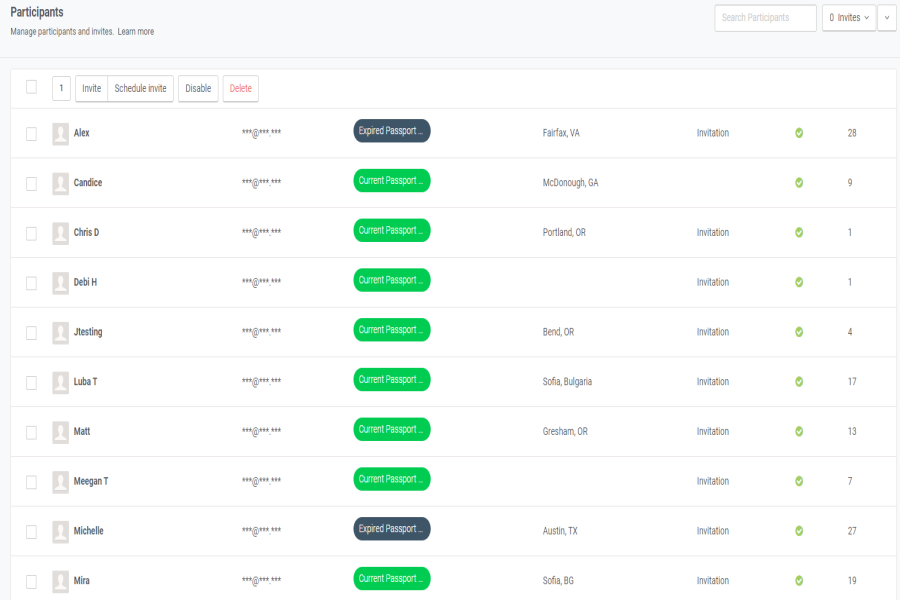Click the location Bend, OR

(558, 332)
